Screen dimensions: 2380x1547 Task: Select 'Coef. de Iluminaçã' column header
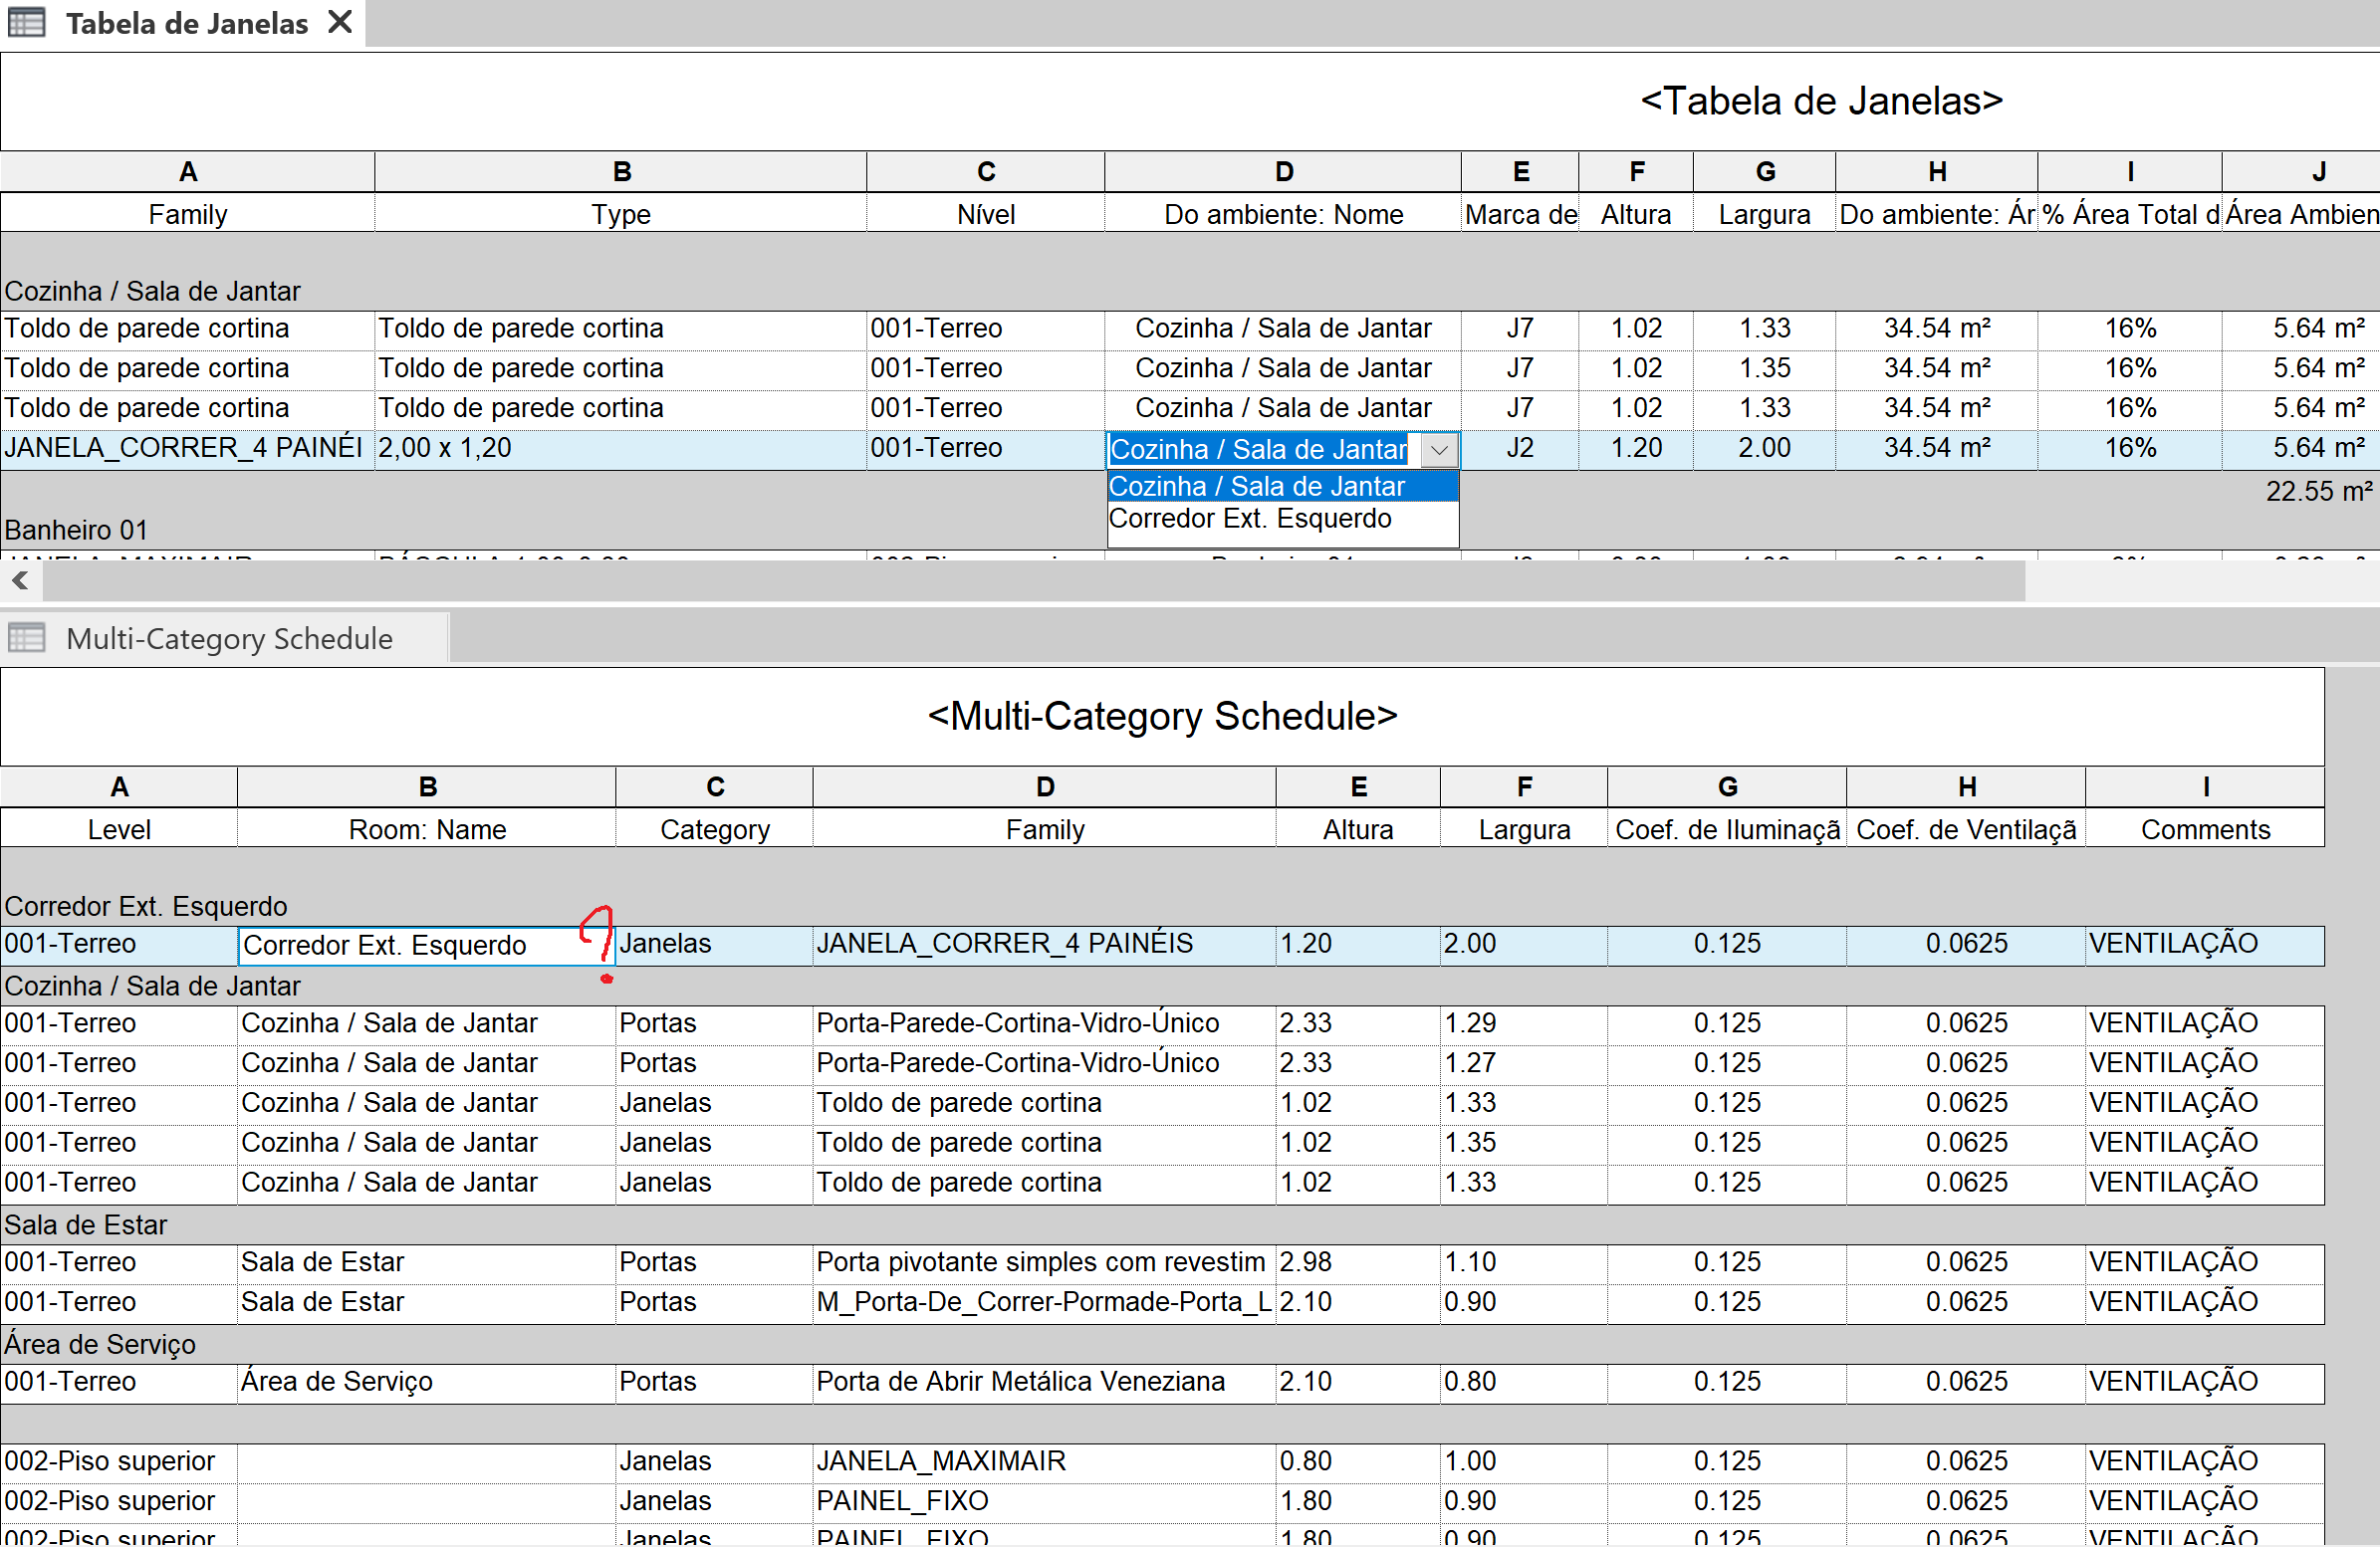tap(1727, 829)
